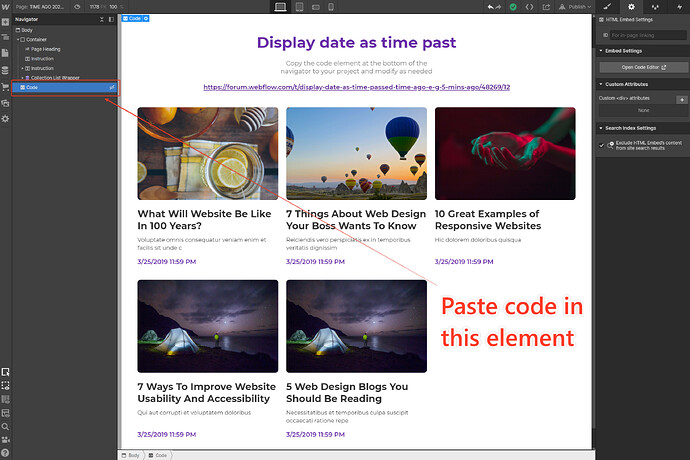Open the Ecommerce cart panel
Screen dimensions: 690x460
[x=5, y=87]
